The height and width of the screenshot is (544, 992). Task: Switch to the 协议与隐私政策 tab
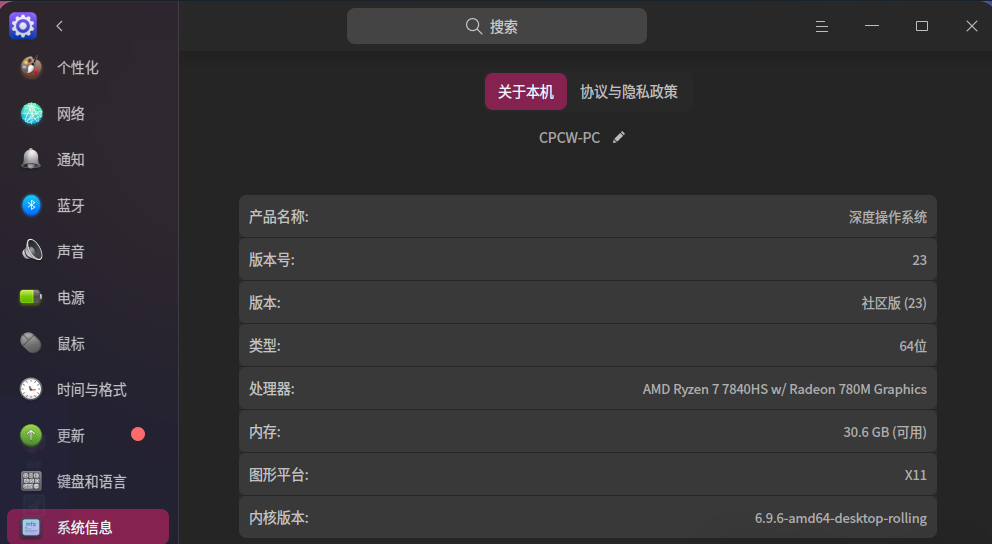coord(629,92)
